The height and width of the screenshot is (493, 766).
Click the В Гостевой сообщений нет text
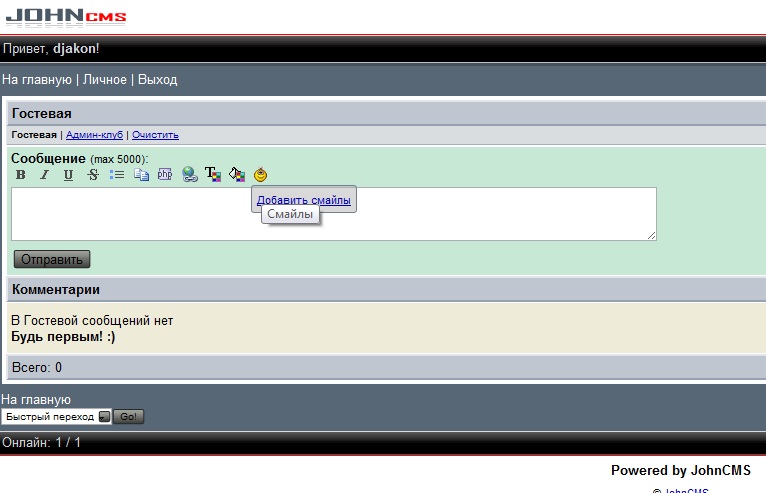point(92,321)
